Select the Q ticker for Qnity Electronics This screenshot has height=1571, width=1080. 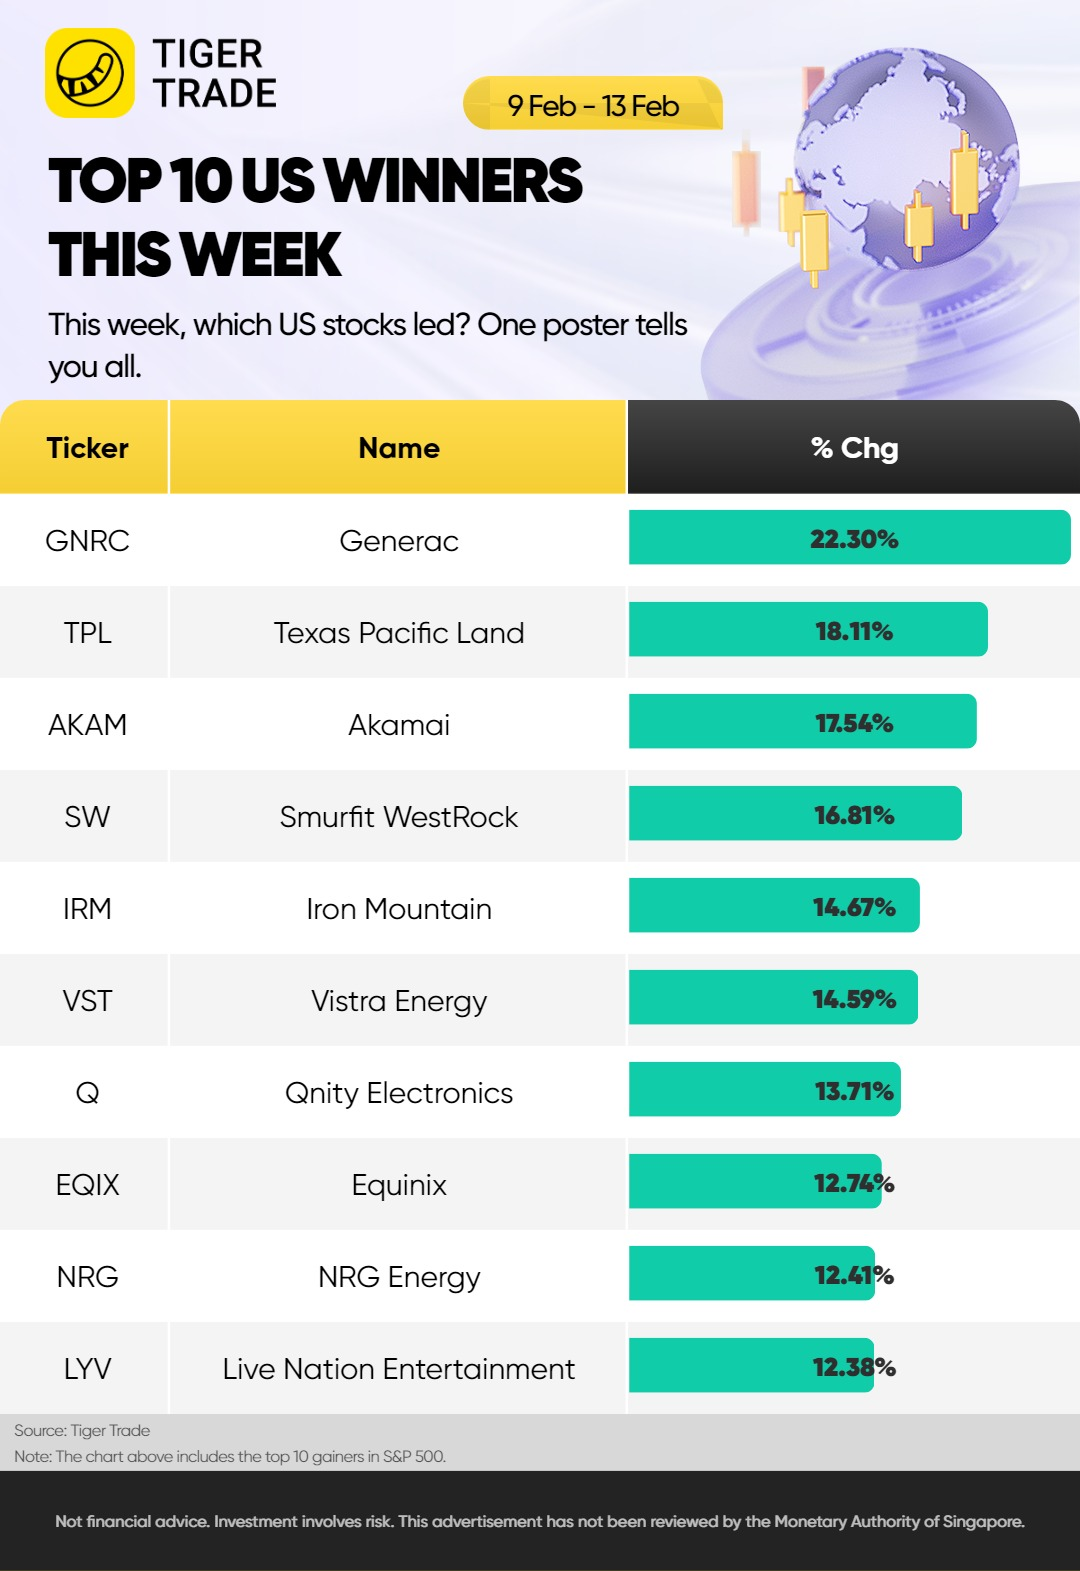pyautogui.click(x=87, y=1093)
